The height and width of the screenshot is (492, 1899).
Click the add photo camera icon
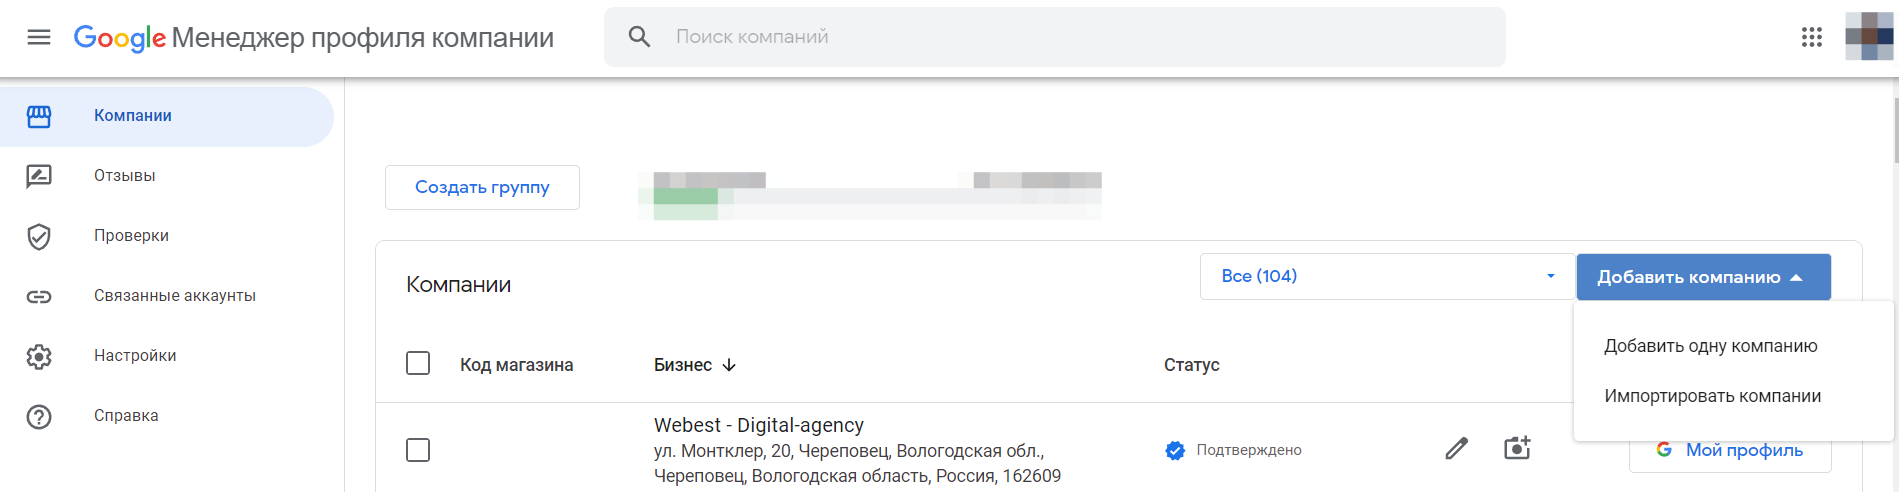(1517, 448)
